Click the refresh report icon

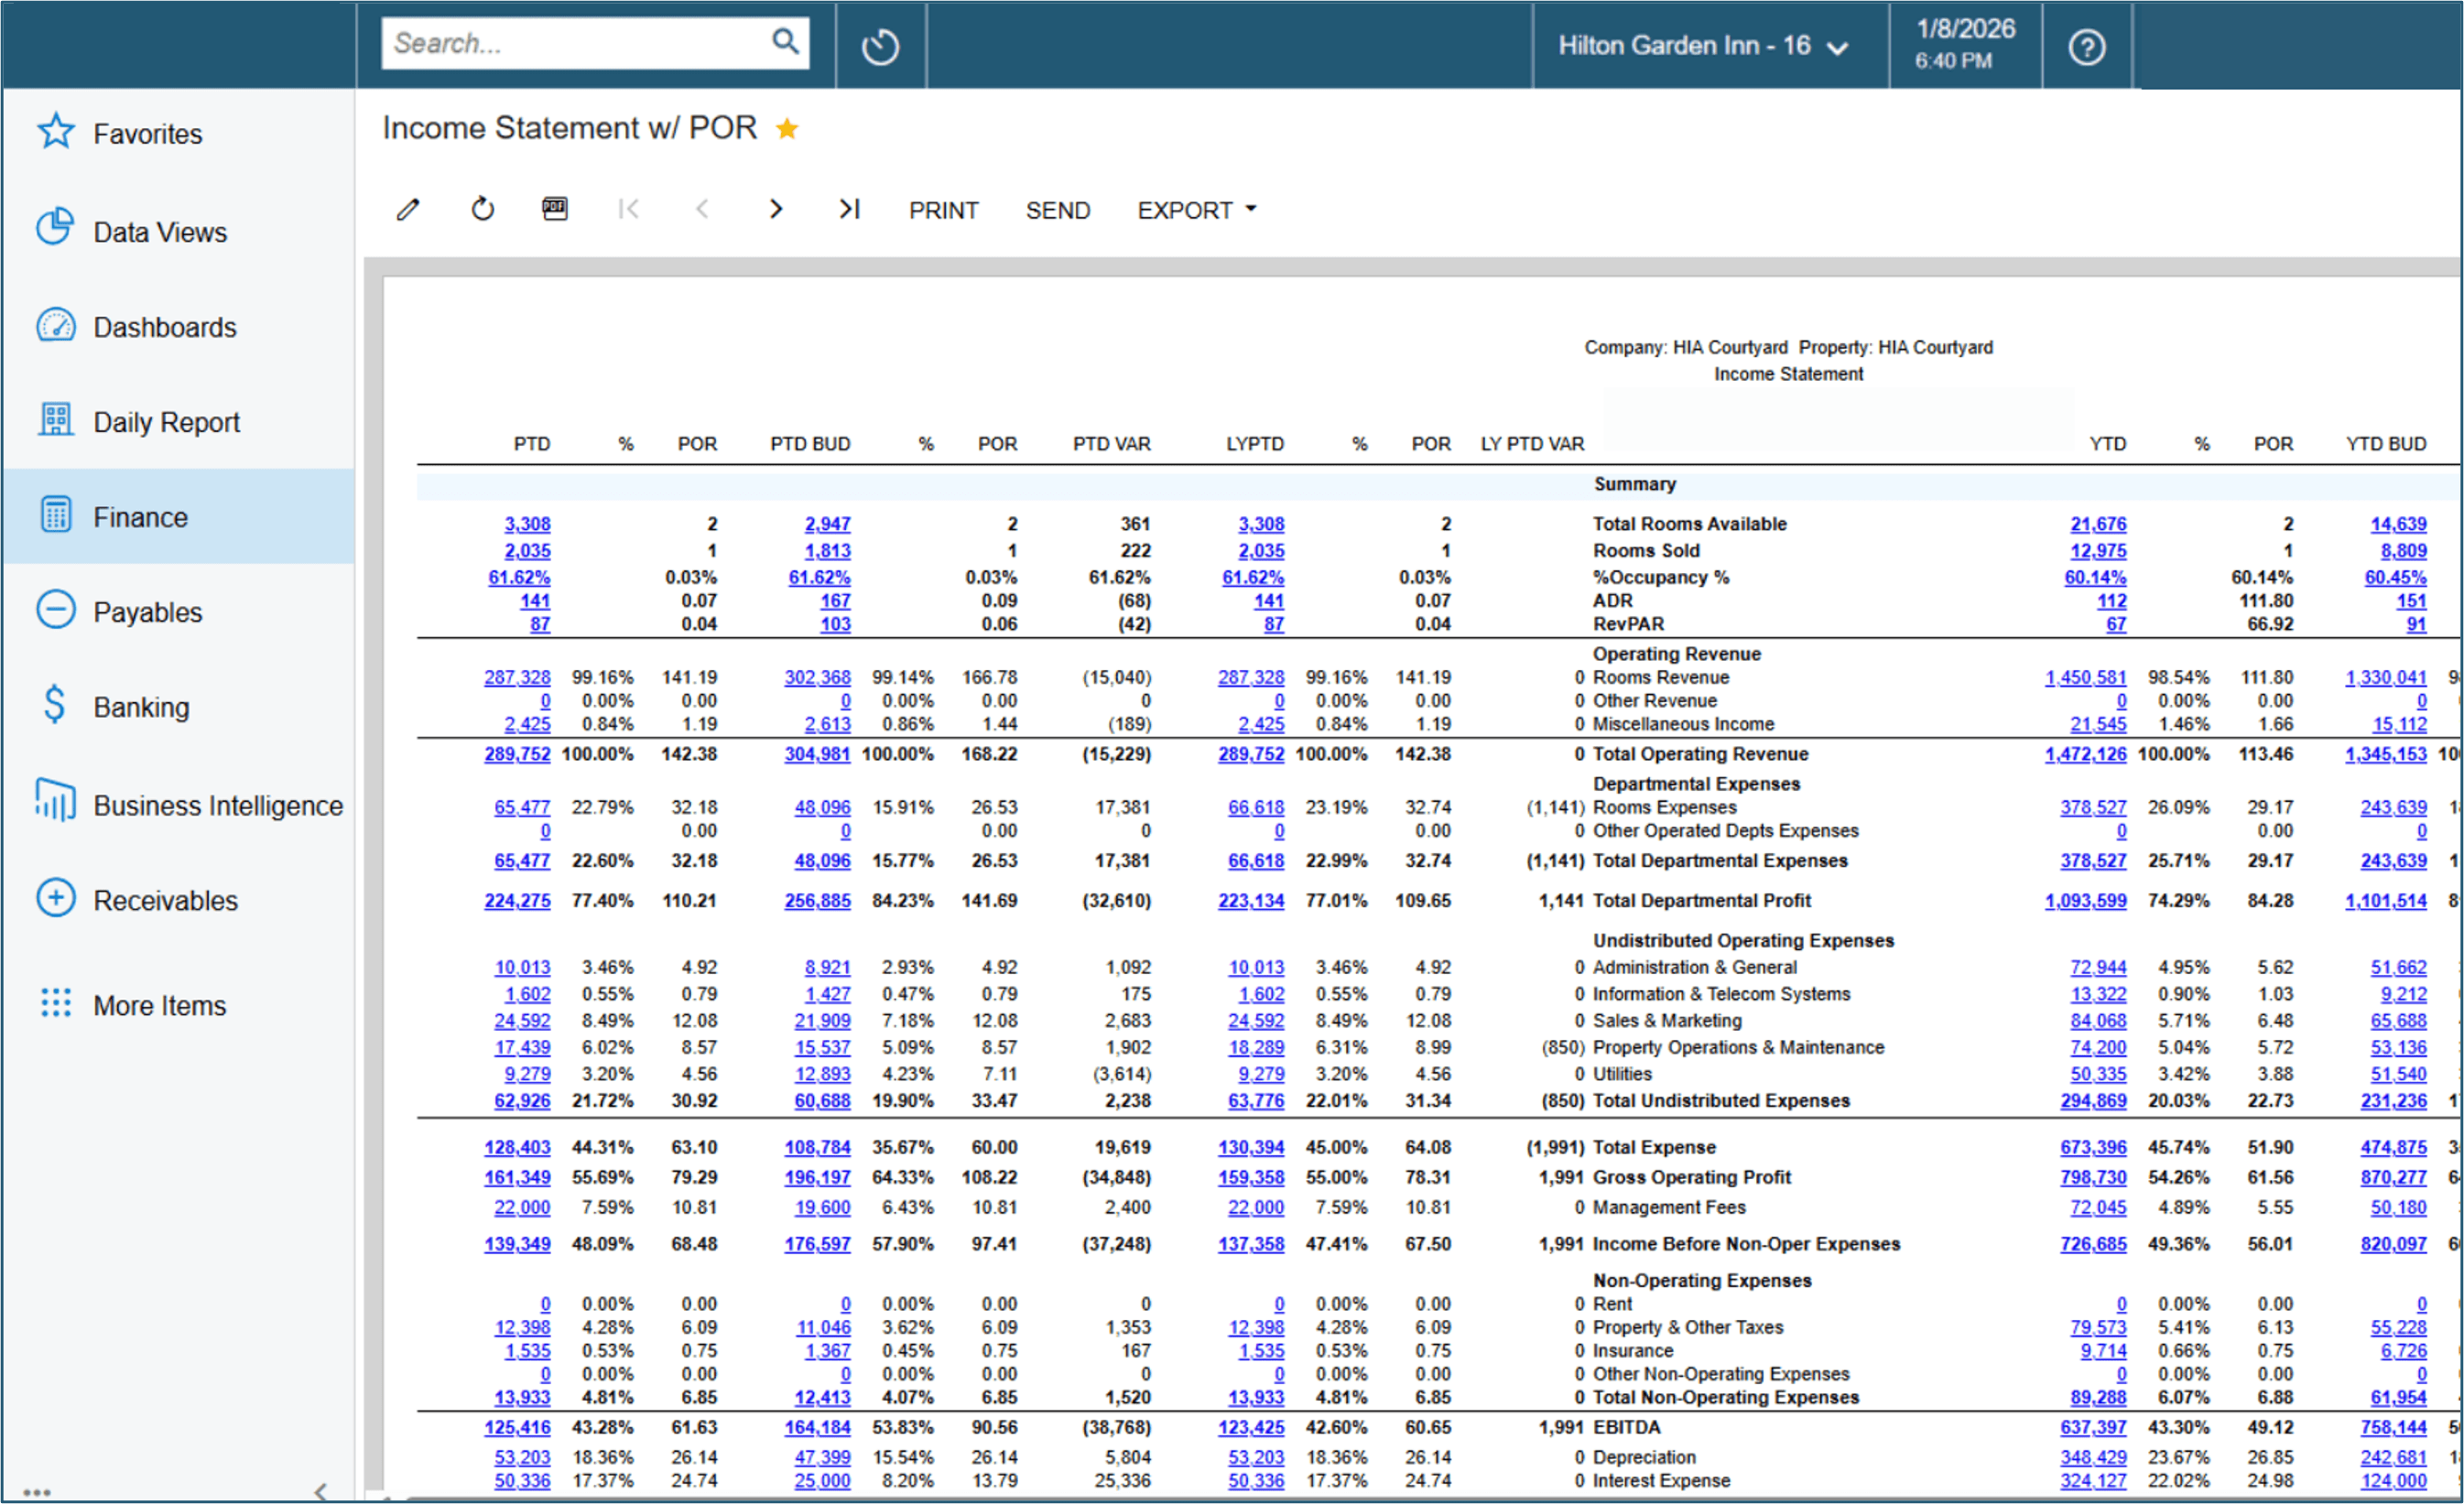pyautogui.click(x=483, y=209)
